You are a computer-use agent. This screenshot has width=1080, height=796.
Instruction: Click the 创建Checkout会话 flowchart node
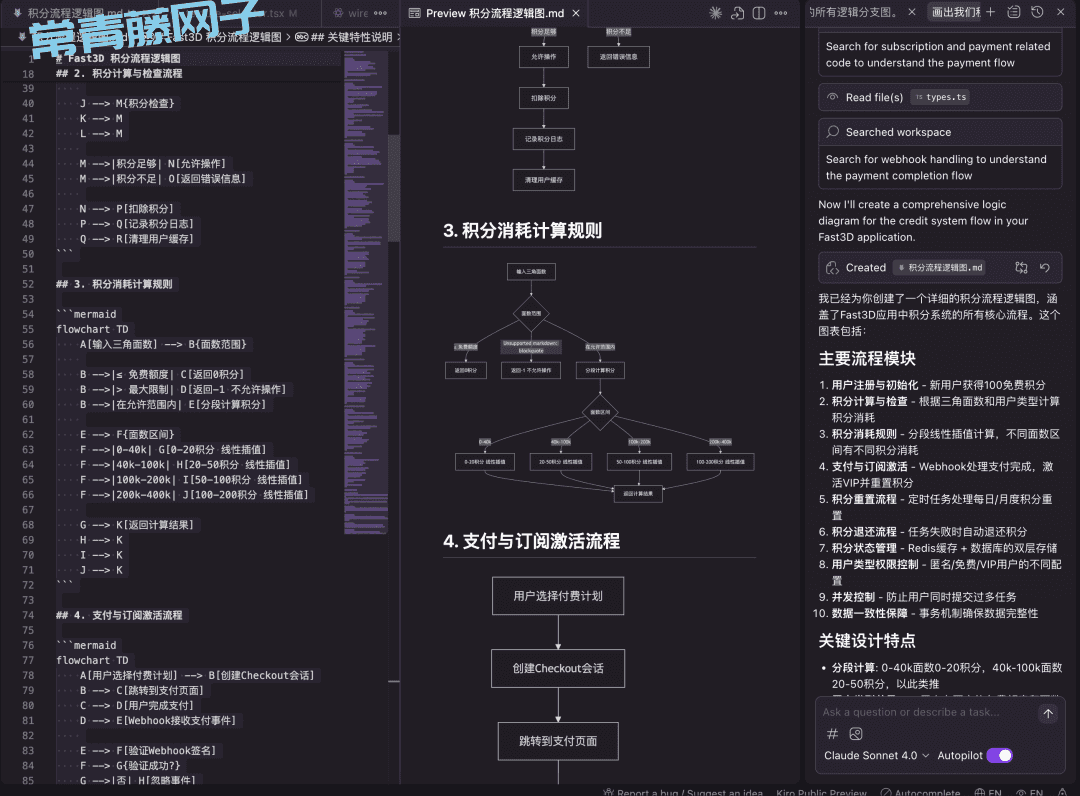tap(558, 668)
